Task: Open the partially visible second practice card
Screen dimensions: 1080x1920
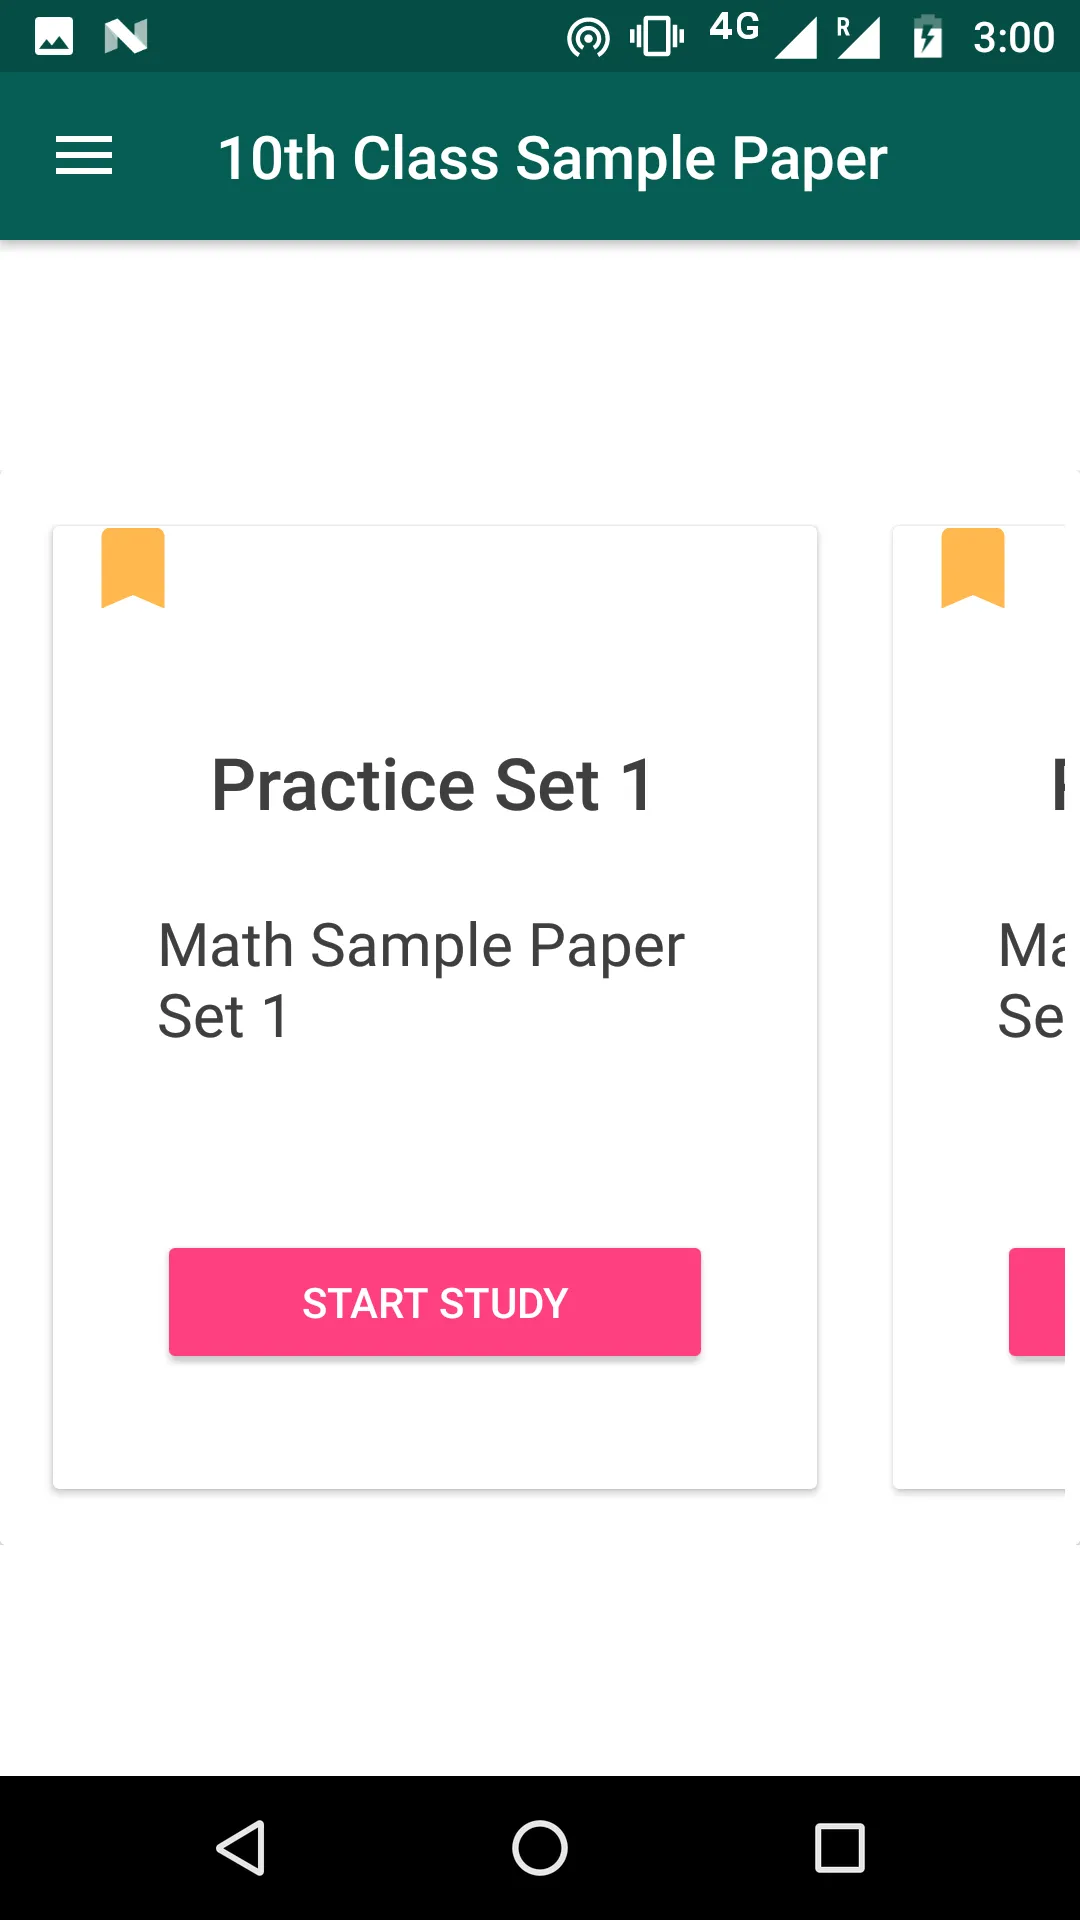Action: 980,1007
